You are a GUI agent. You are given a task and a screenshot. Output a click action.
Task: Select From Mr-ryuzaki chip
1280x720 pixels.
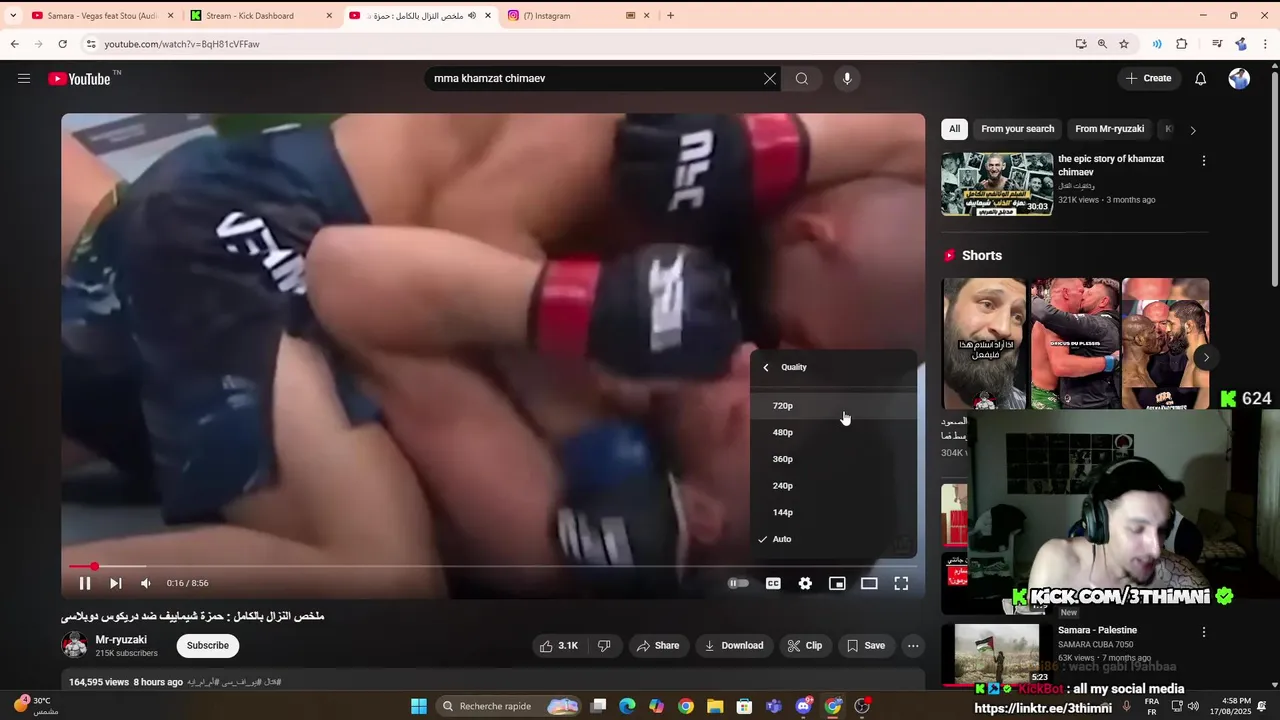pyautogui.click(x=1110, y=129)
